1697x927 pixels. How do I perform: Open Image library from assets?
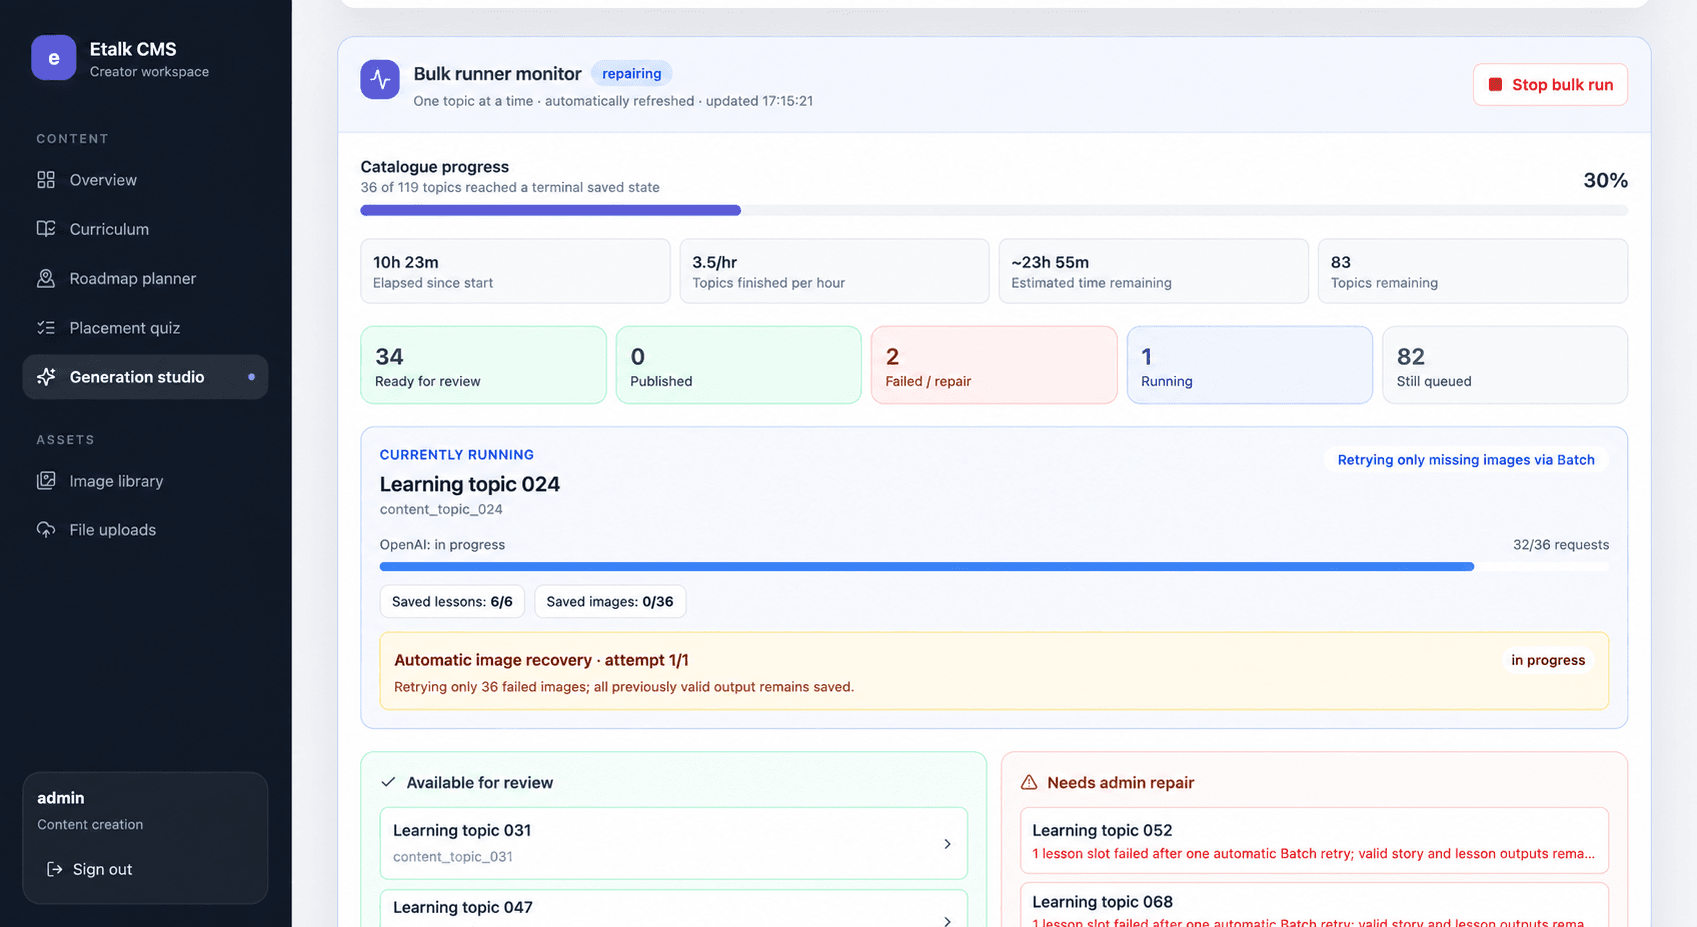point(145,481)
